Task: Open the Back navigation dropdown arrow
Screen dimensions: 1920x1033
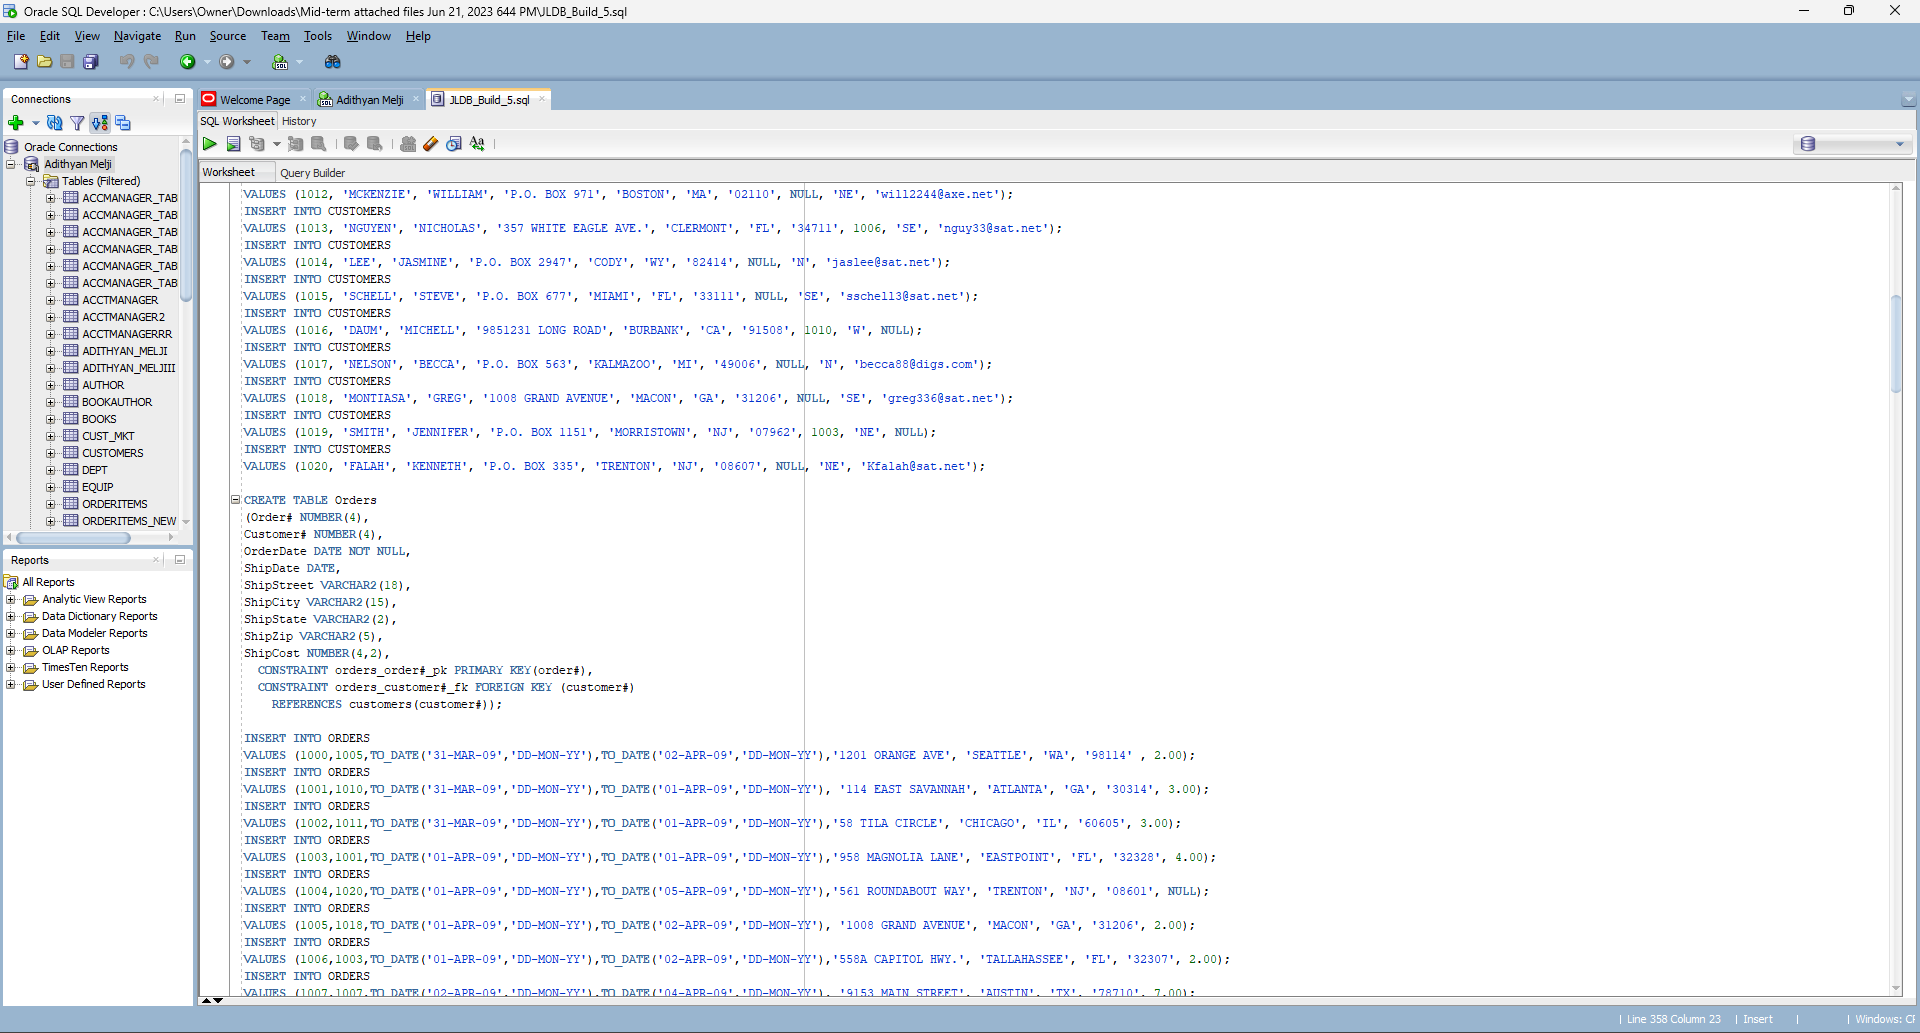Action: pyautogui.click(x=205, y=61)
